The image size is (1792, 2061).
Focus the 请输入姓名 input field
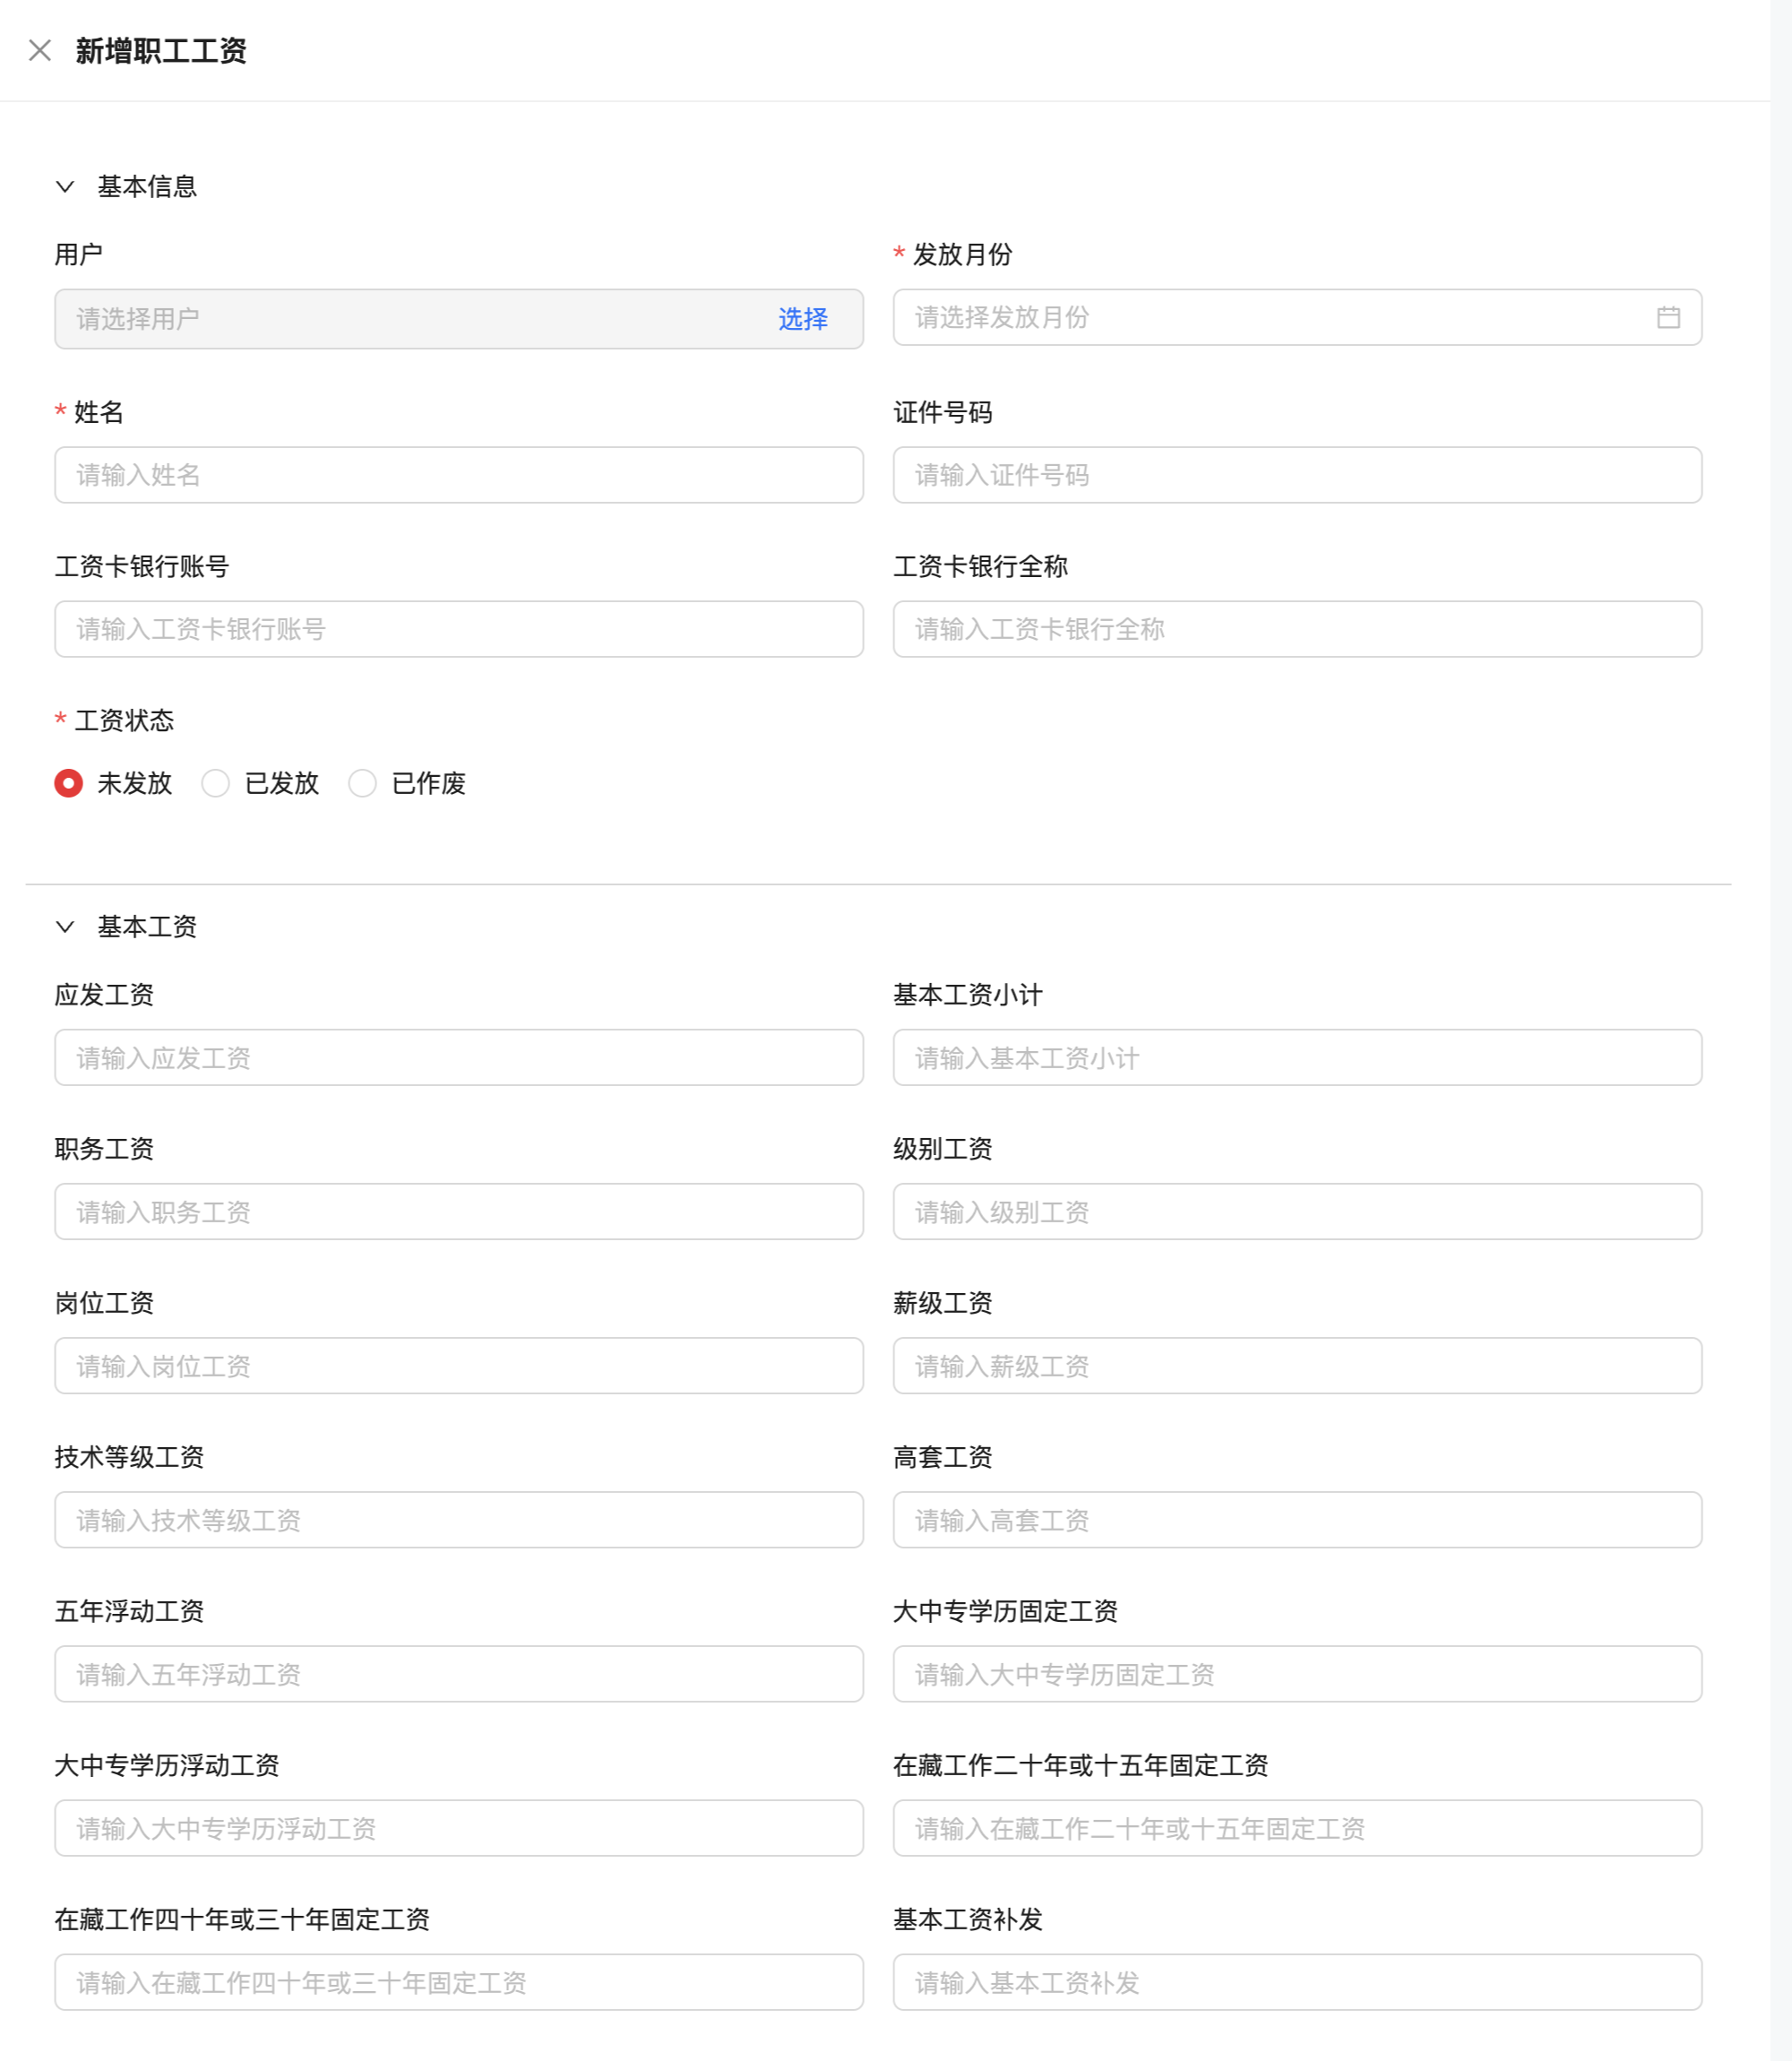[x=459, y=475]
